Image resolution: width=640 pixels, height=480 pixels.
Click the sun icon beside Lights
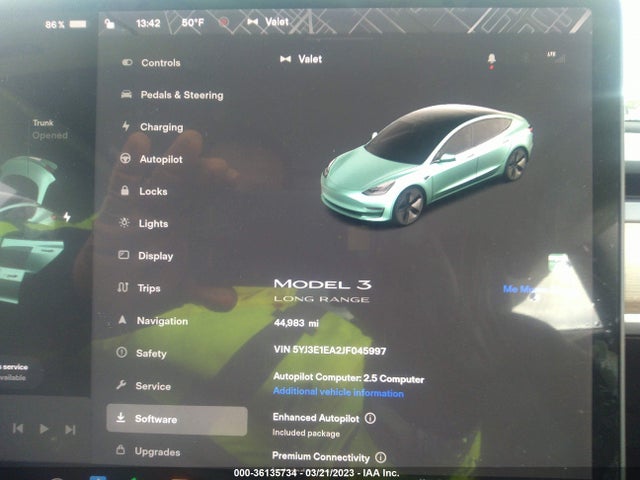(124, 222)
